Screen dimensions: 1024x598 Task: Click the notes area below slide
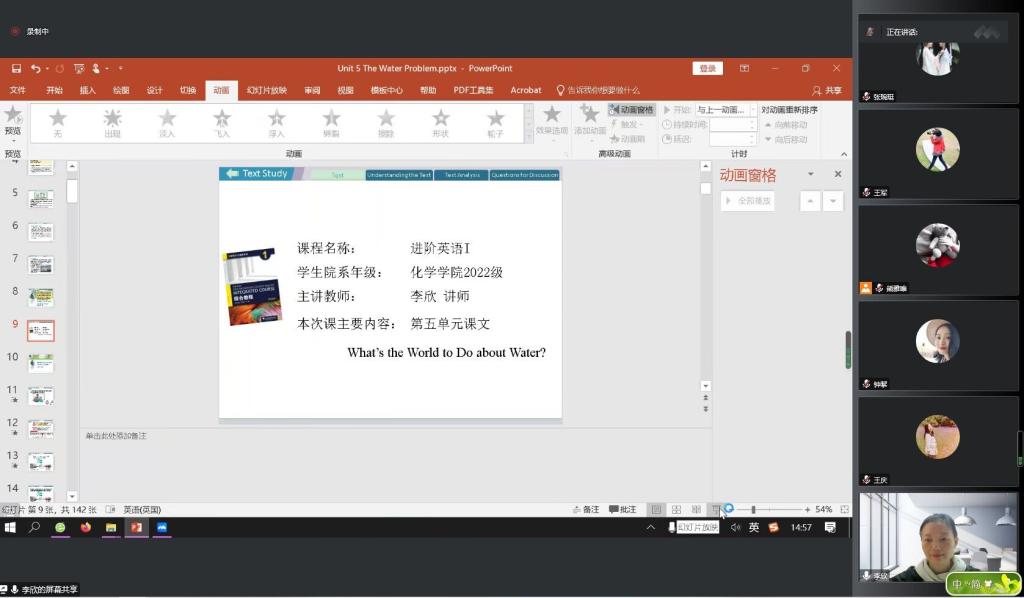[x=395, y=465]
